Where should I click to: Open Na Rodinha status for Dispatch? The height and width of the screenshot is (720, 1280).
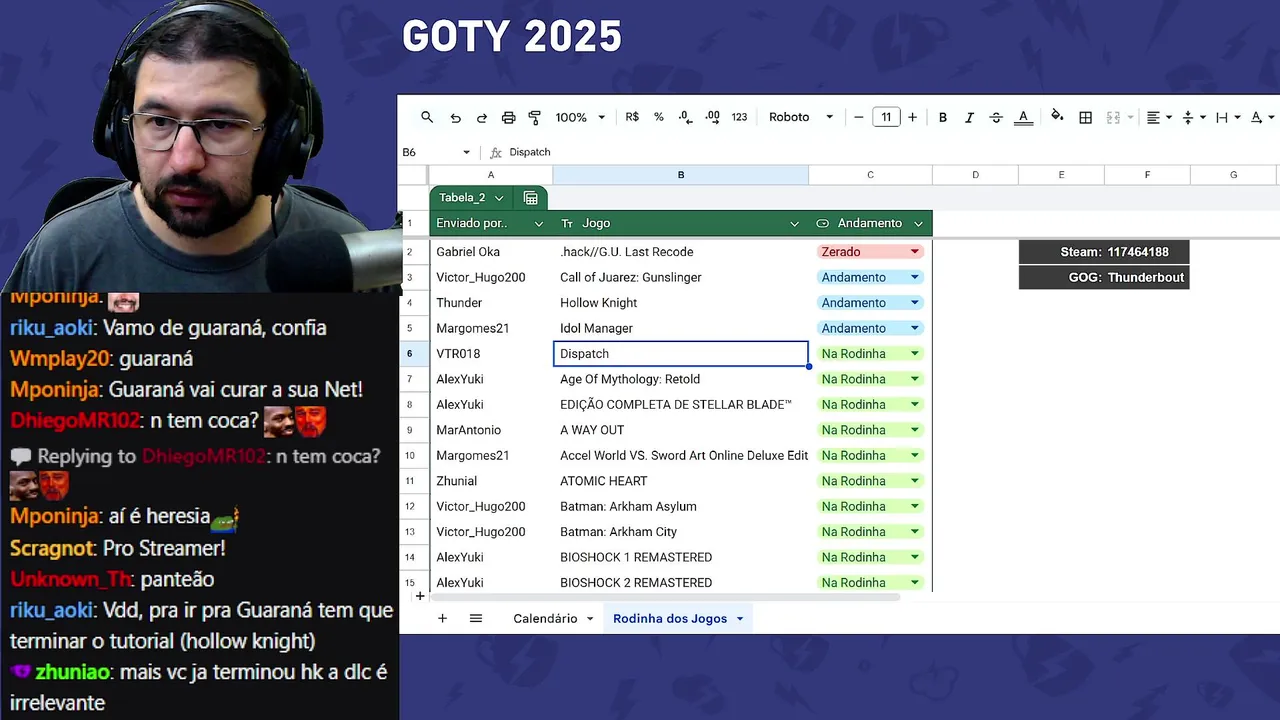(x=869, y=354)
